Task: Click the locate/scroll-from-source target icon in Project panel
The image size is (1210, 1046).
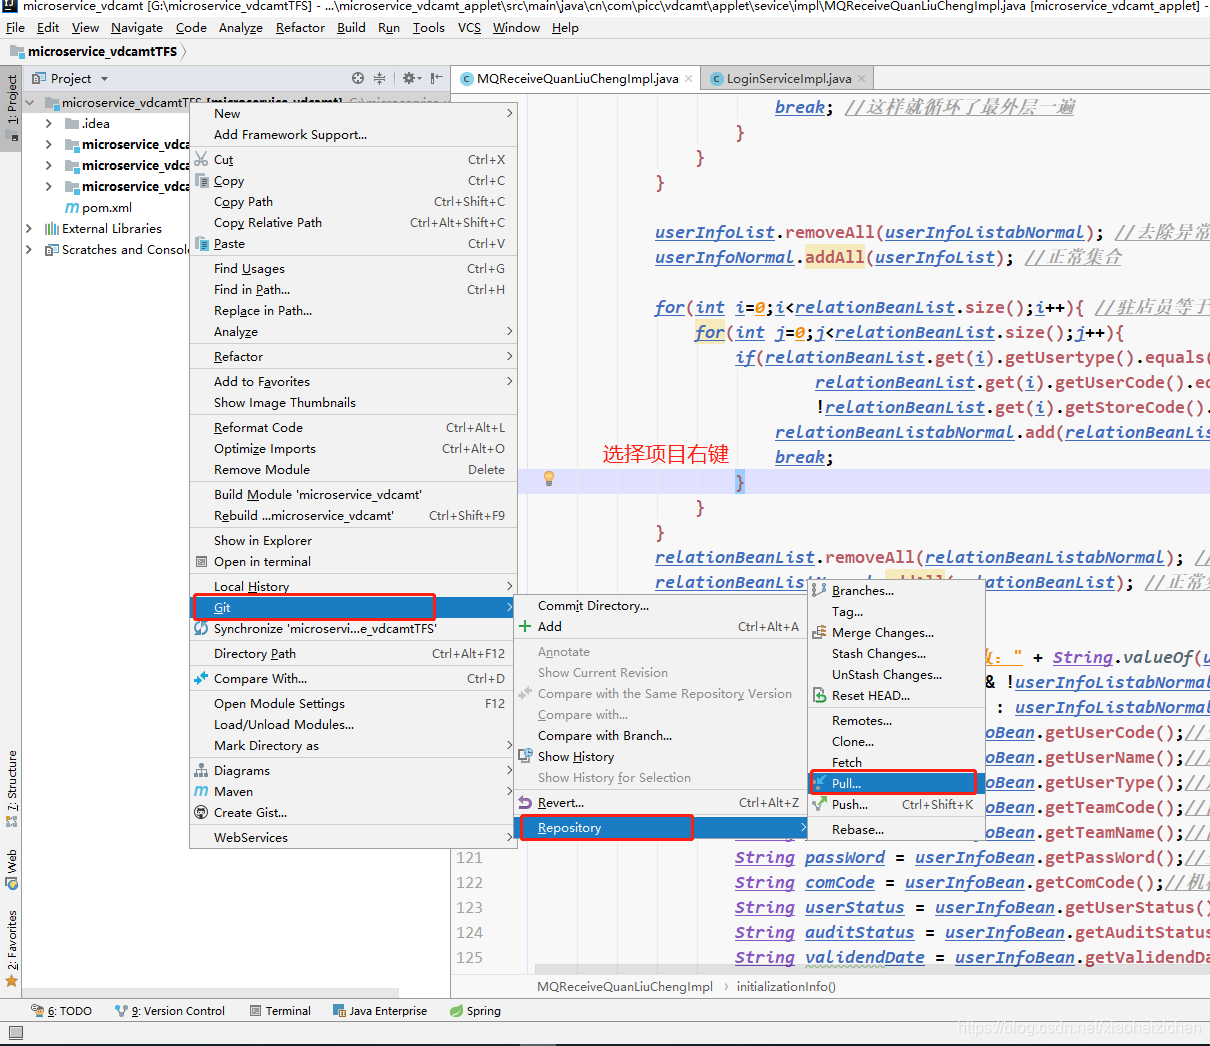Action: [x=358, y=78]
